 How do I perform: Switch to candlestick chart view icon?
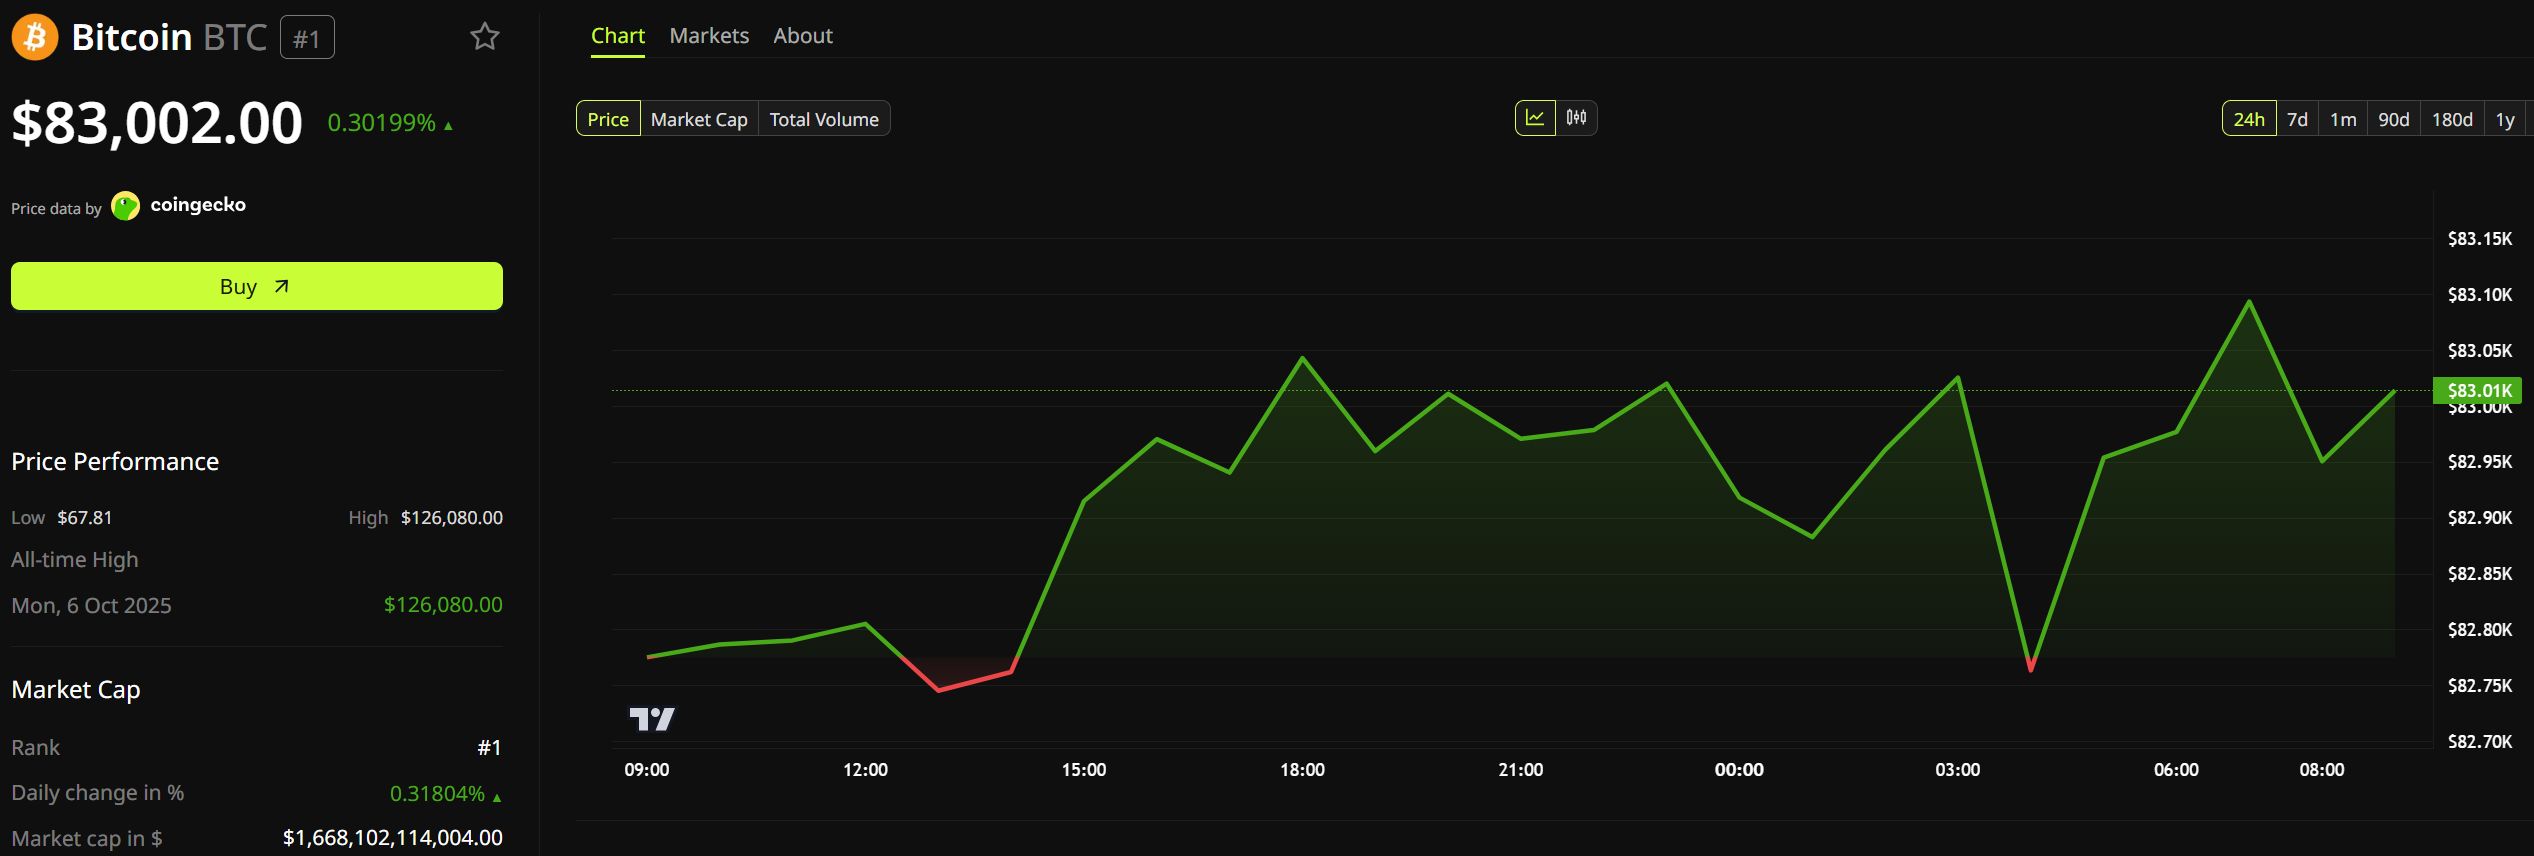click(x=1576, y=118)
